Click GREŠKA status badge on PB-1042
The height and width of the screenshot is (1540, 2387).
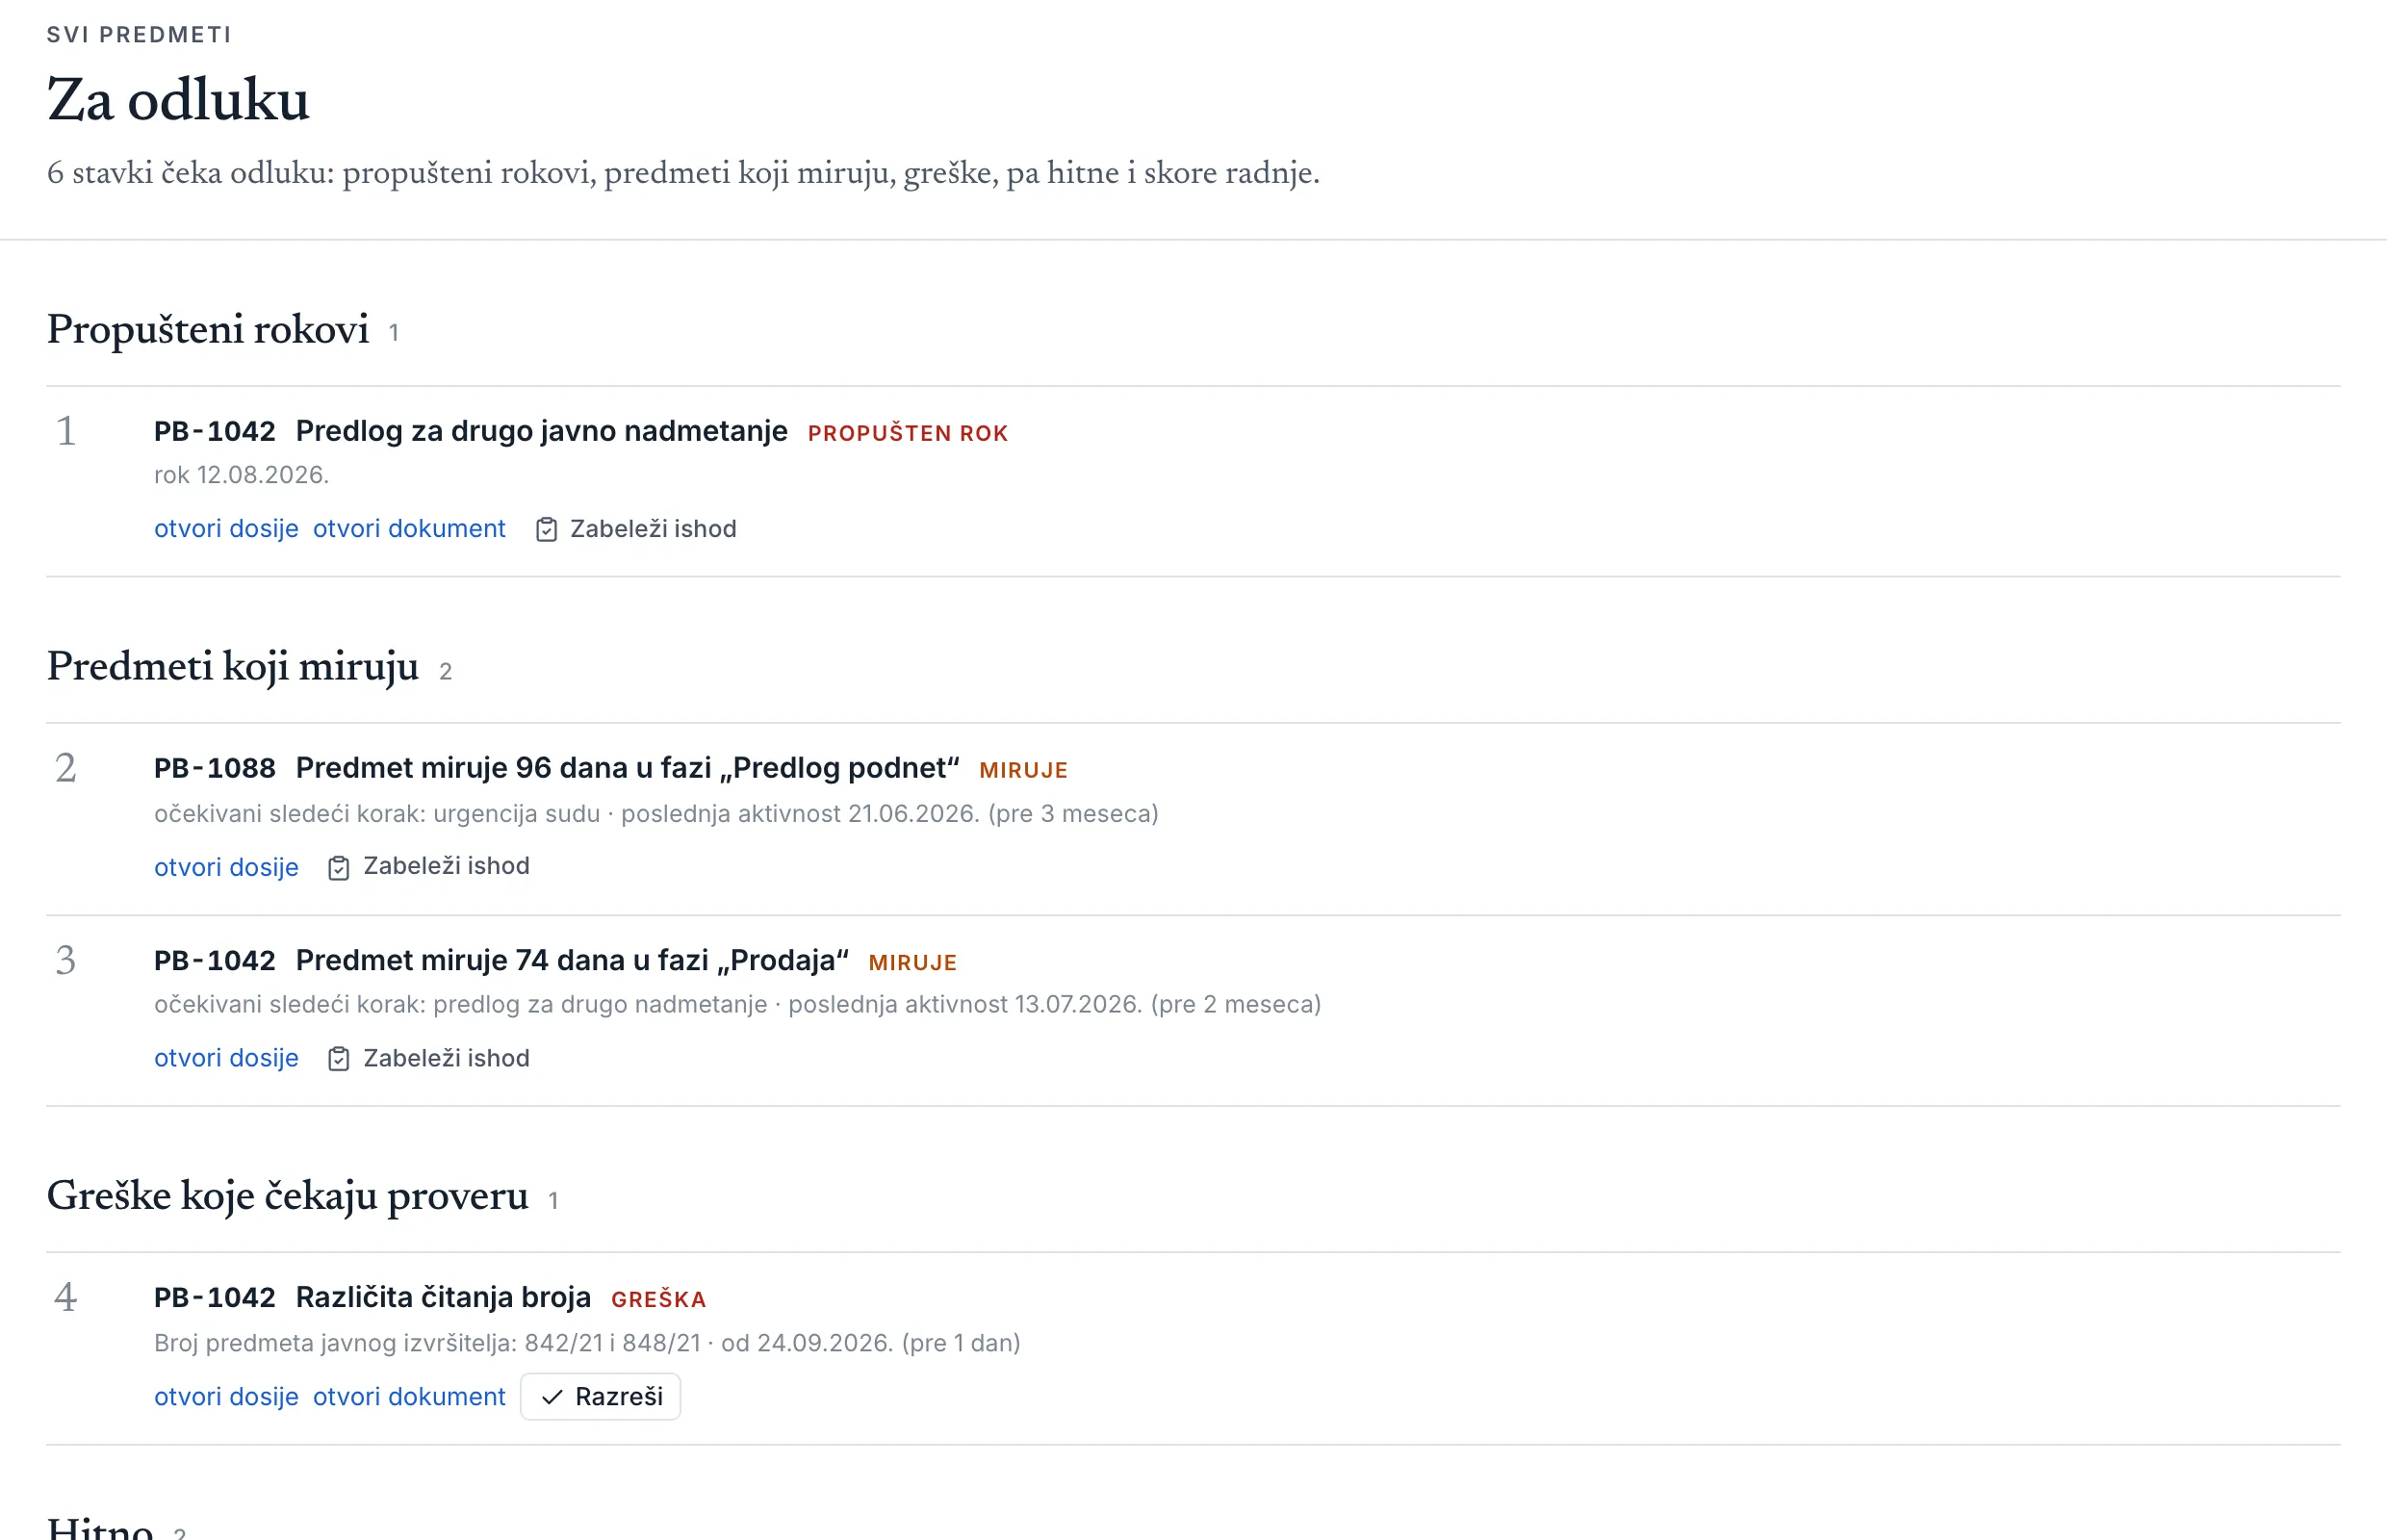[659, 1299]
